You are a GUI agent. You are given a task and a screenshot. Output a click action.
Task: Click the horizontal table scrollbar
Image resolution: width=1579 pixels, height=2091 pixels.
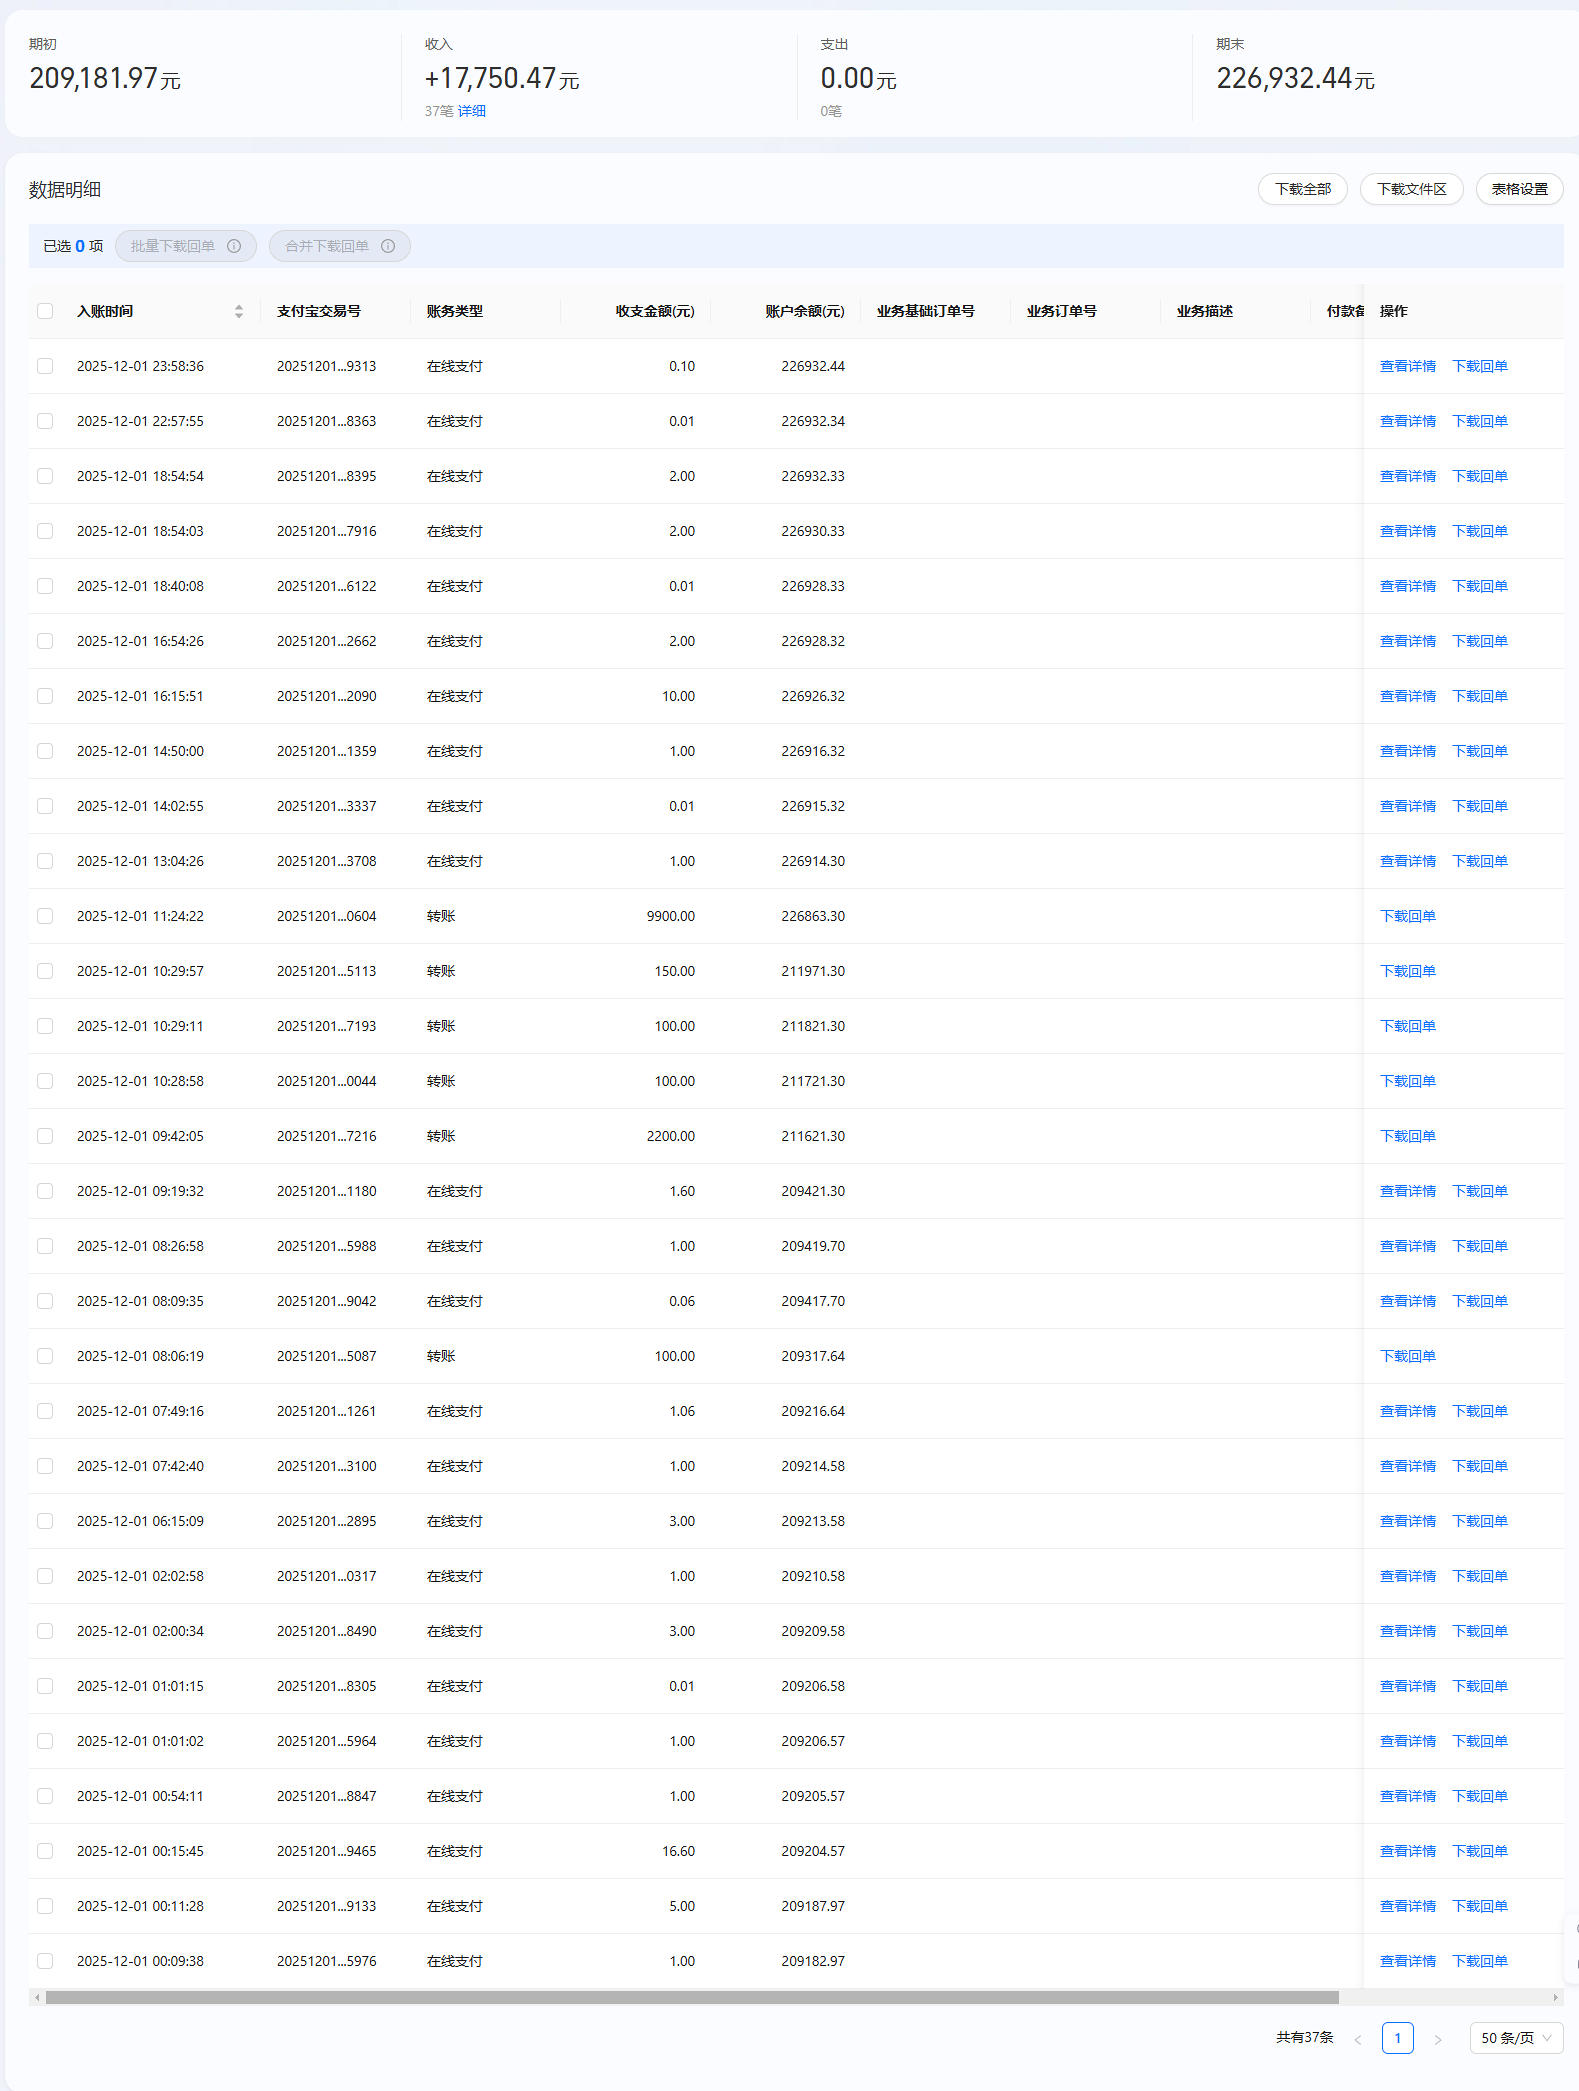click(x=692, y=1997)
